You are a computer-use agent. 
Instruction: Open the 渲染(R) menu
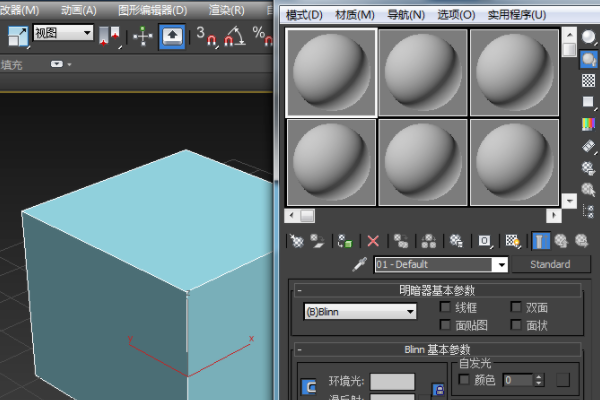coord(226,10)
